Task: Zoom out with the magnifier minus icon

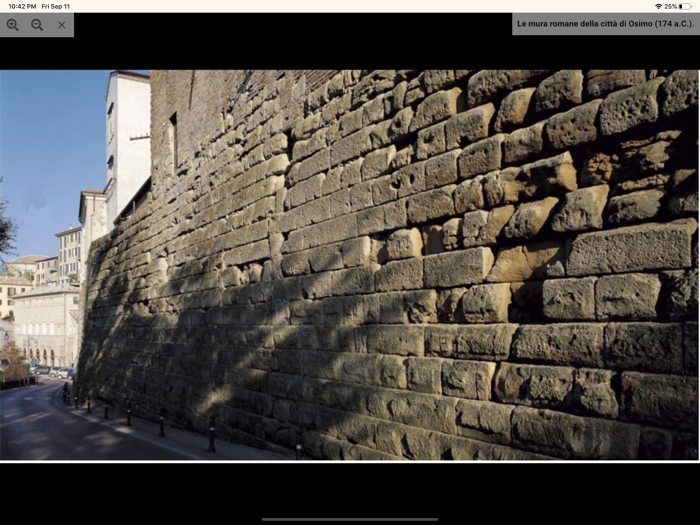Action: click(x=37, y=25)
